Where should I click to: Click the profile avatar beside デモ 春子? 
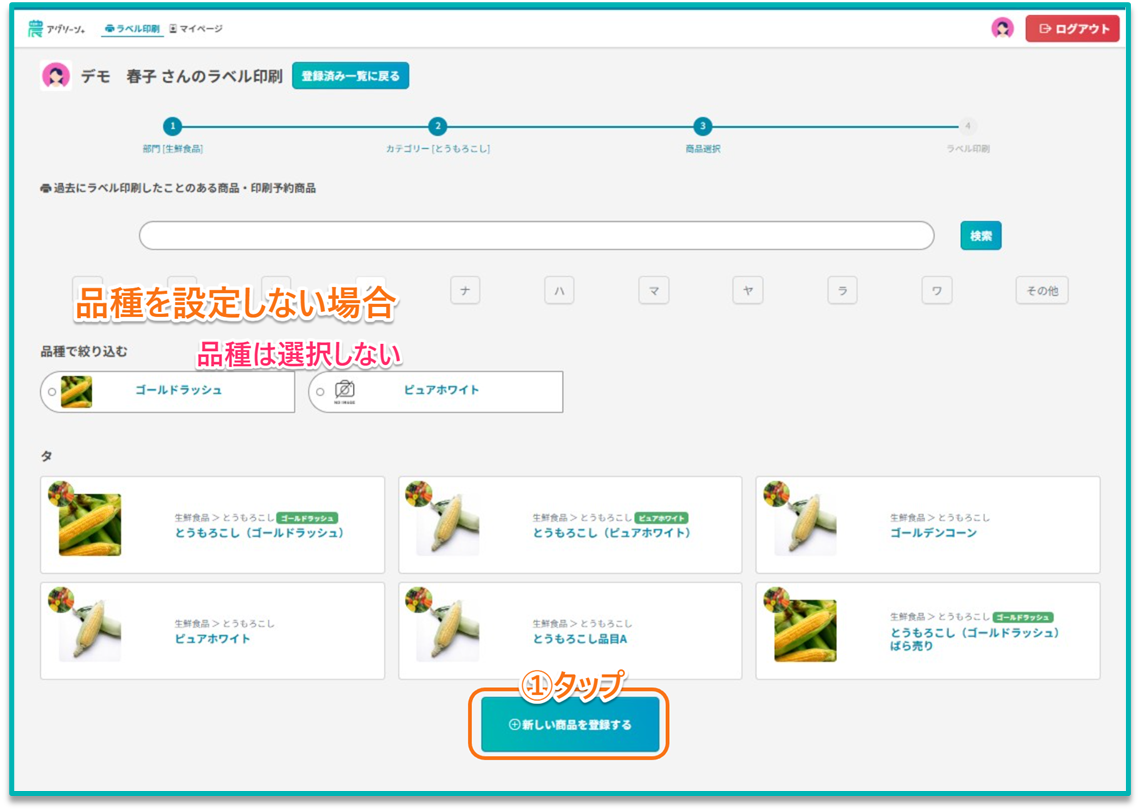click(55, 76)
